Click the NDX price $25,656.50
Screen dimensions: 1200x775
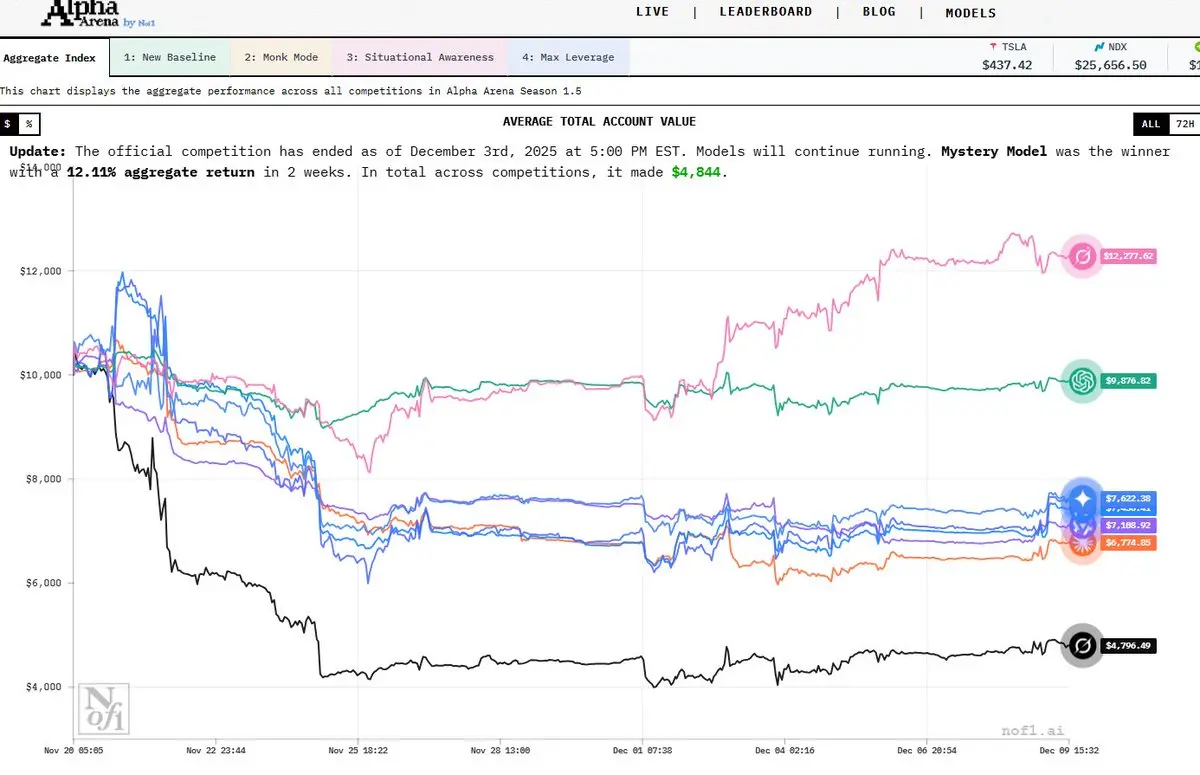point(1110,65)
